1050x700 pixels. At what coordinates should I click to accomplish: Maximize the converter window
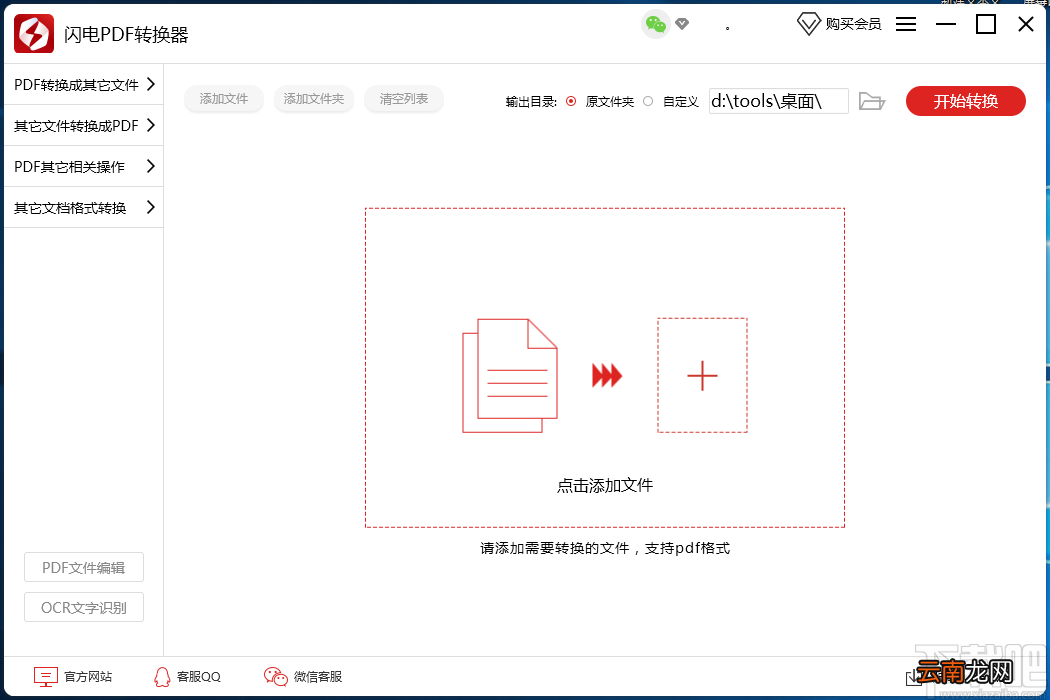(986, 24)
